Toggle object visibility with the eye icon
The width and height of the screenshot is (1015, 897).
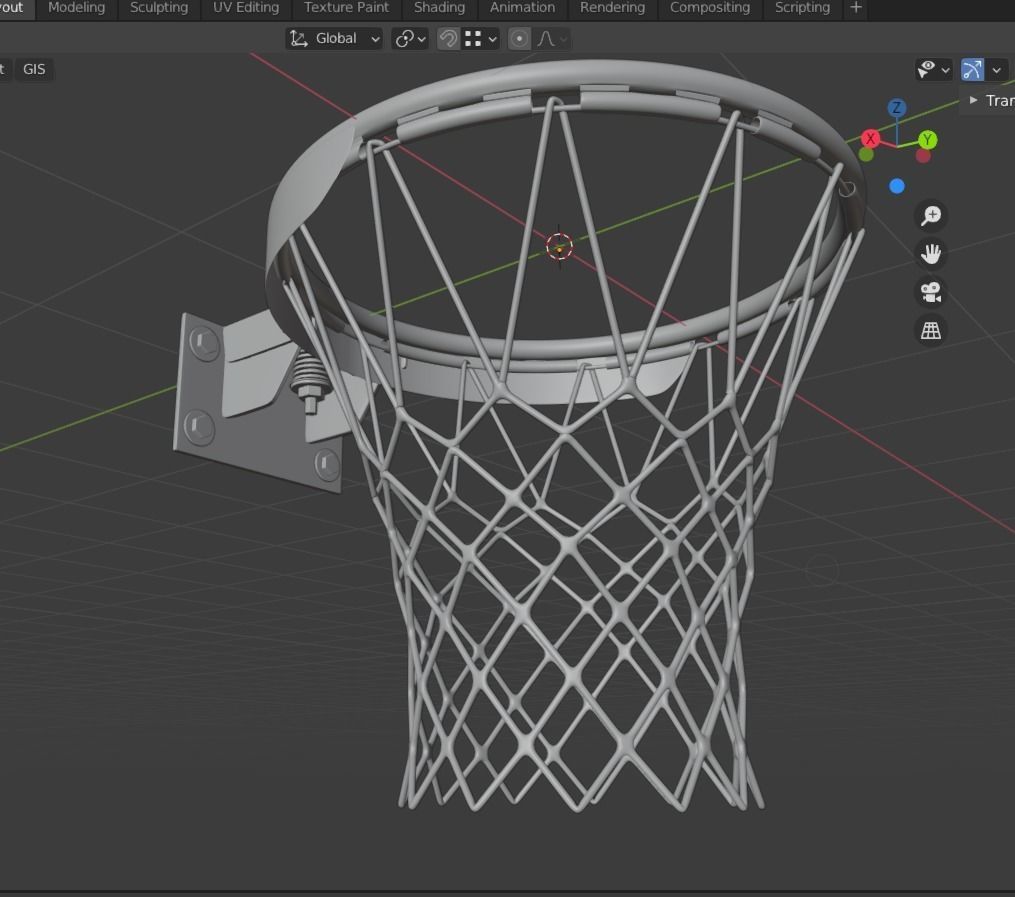(925, 68)
